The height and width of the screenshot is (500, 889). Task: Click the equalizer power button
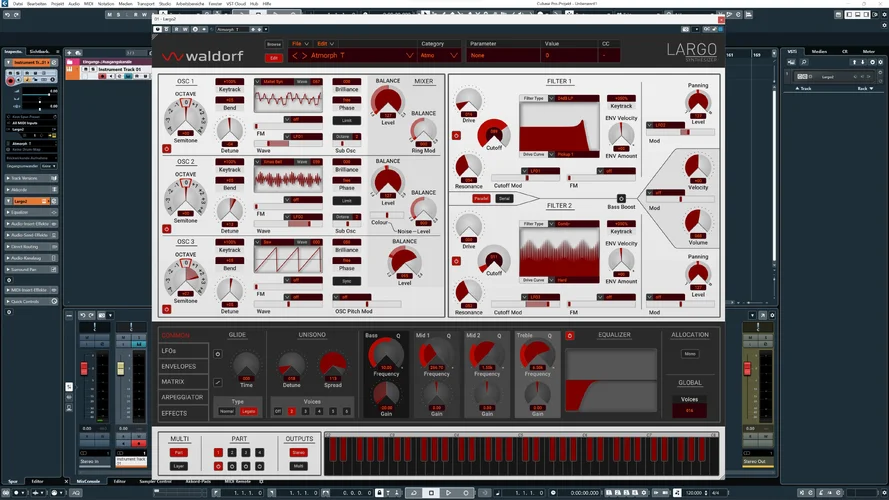tap(570, 336)
